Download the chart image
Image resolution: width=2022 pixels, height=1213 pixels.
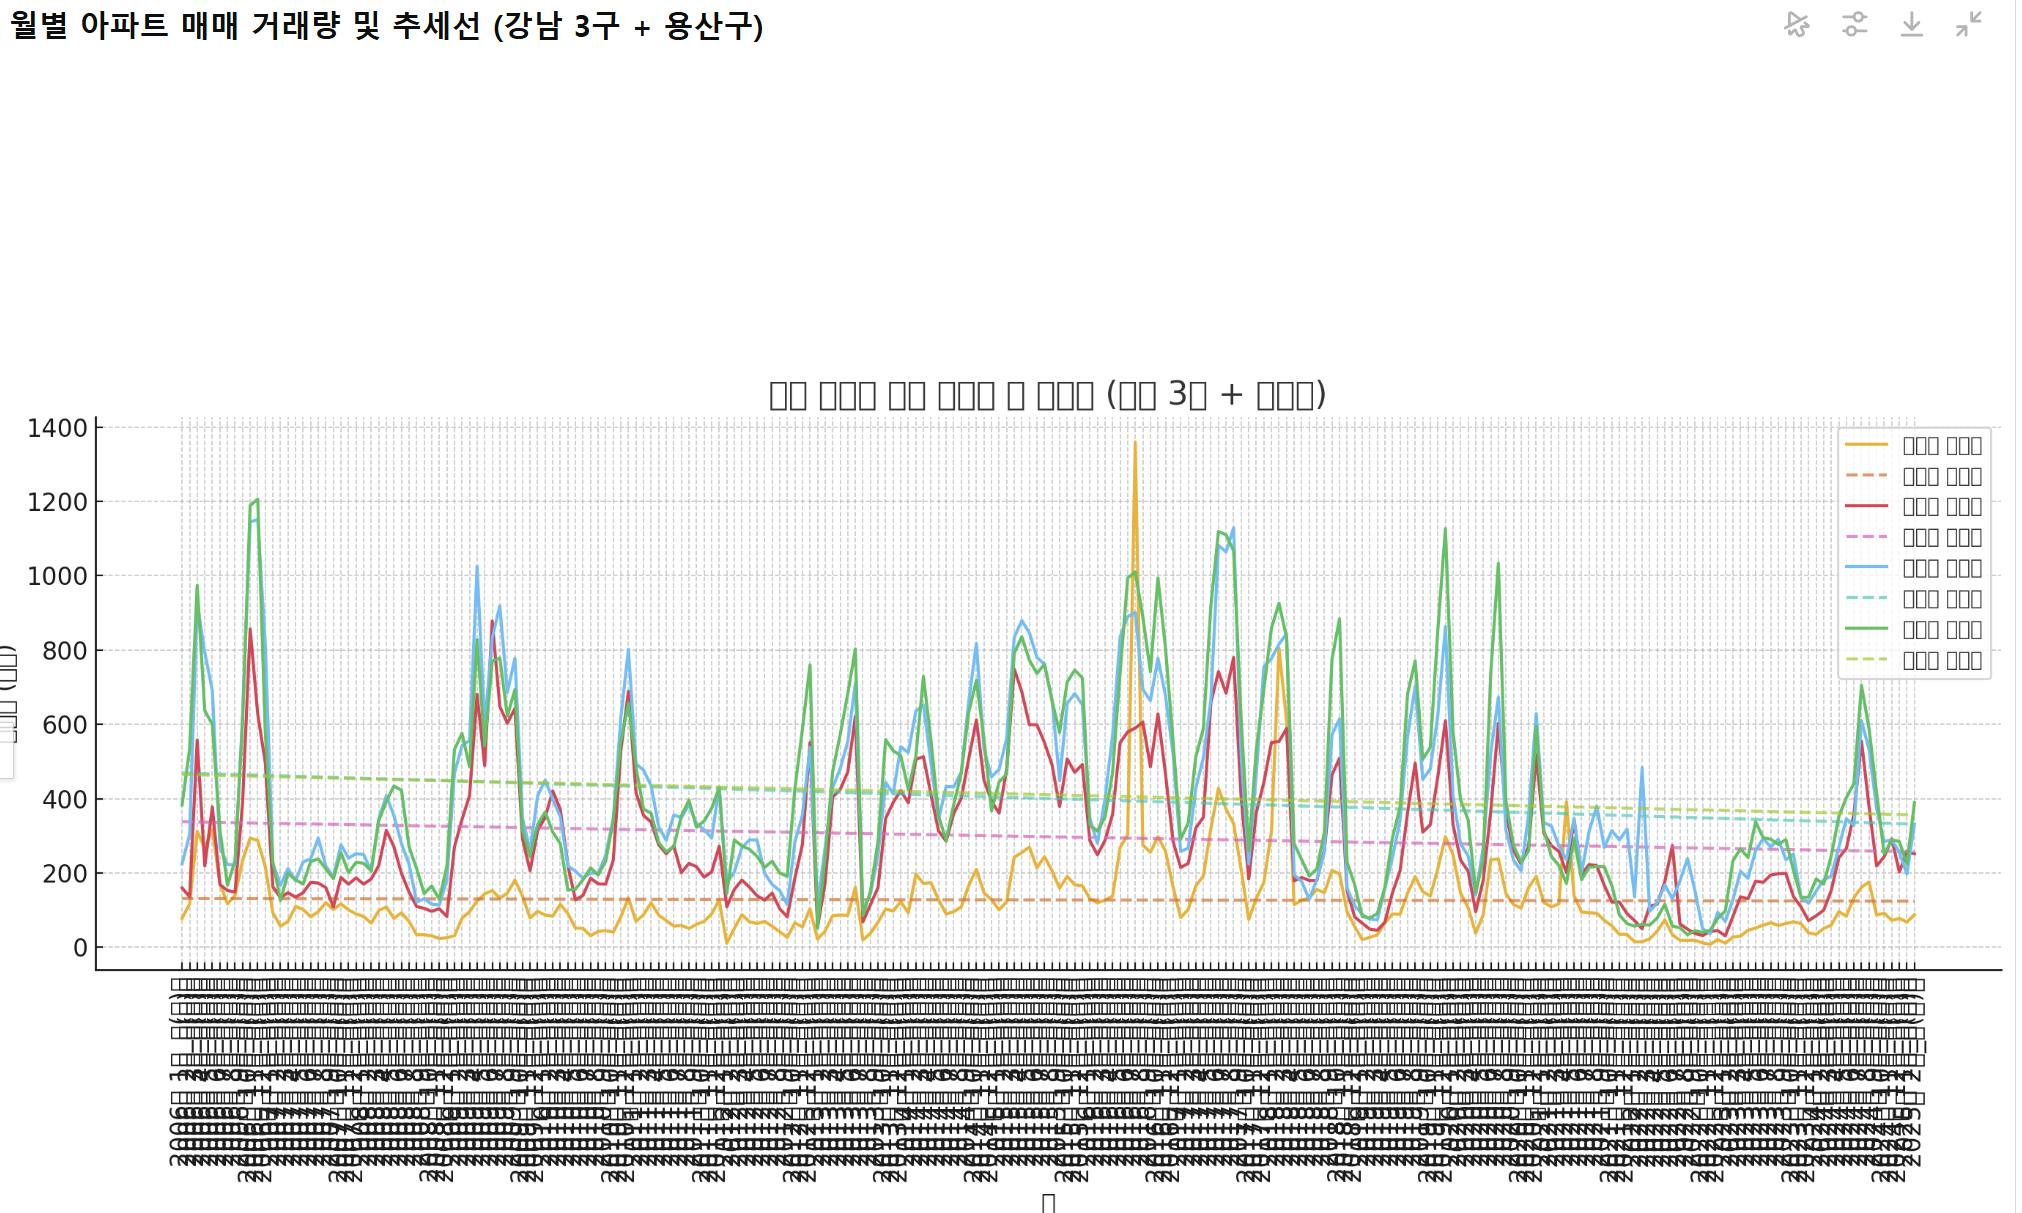click(1911, 24)
